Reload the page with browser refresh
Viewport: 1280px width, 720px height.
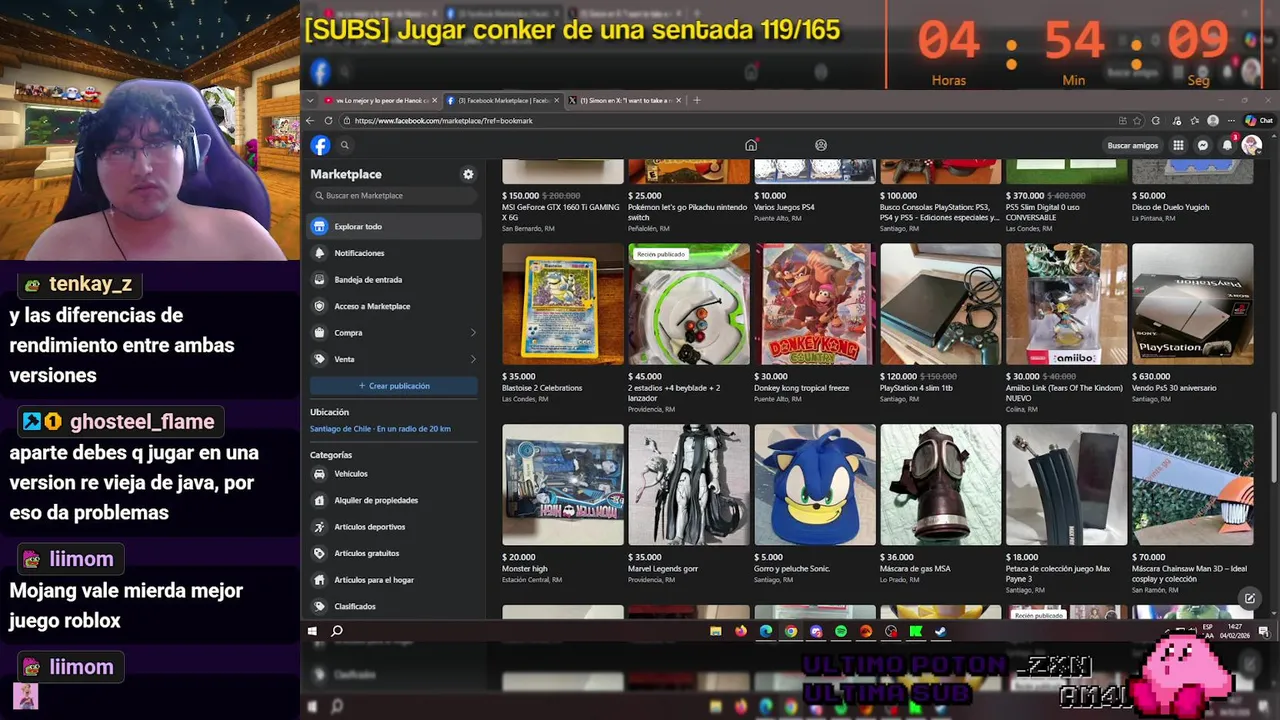pyautogui.click(x=330, y=121)
